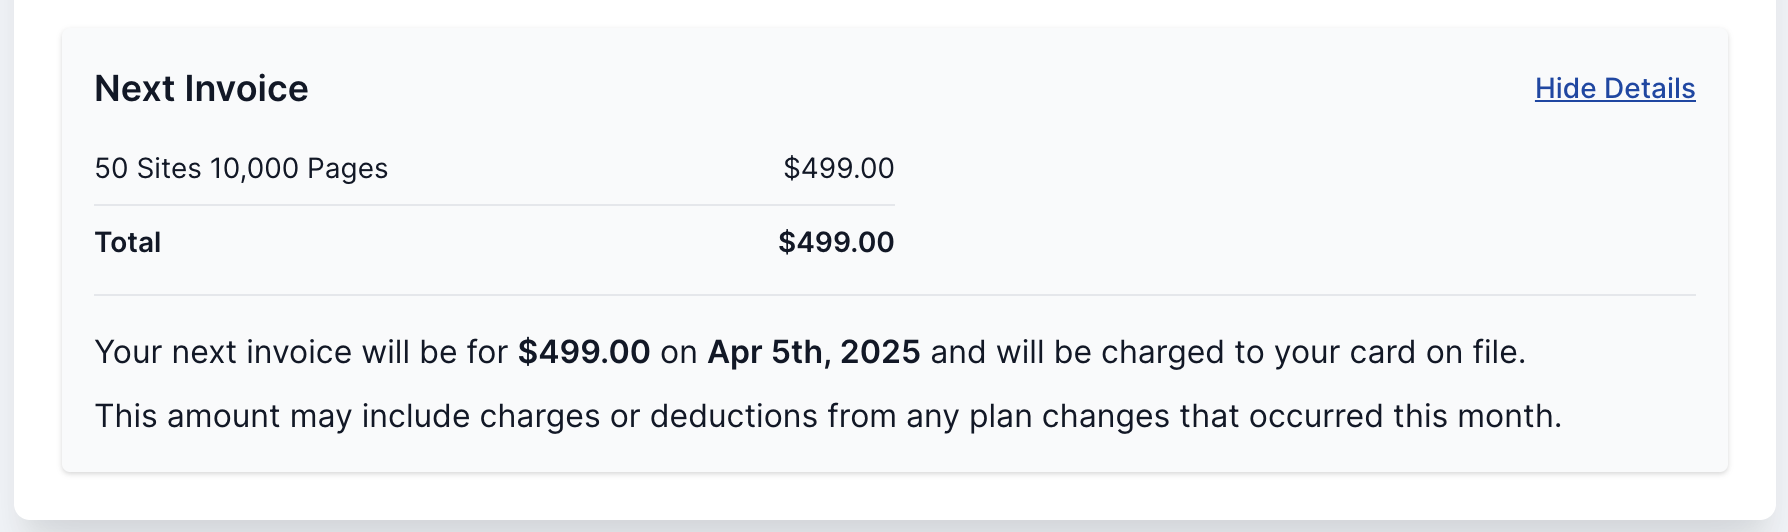This screenshot has width=1788, height=532.
Task: Click the "Your next invoice will be for" text
Action: 300,352
